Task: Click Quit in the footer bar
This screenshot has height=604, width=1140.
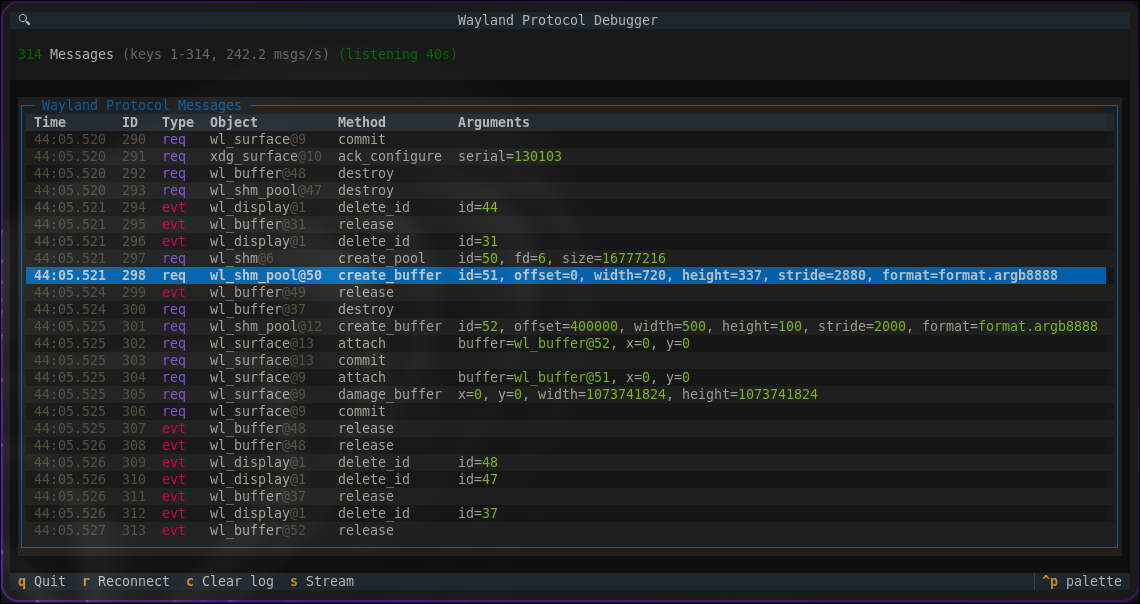Action: coord(42,581)
